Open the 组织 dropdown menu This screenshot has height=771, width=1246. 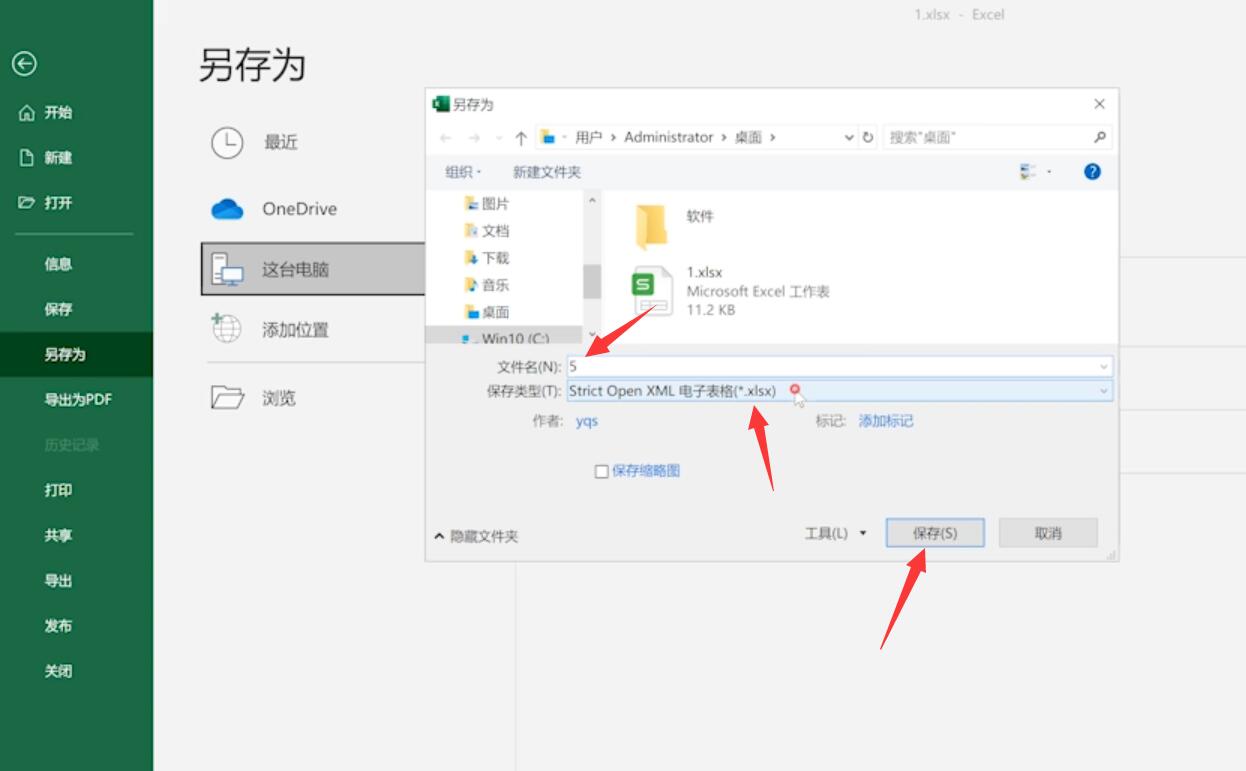pos(463,172)
